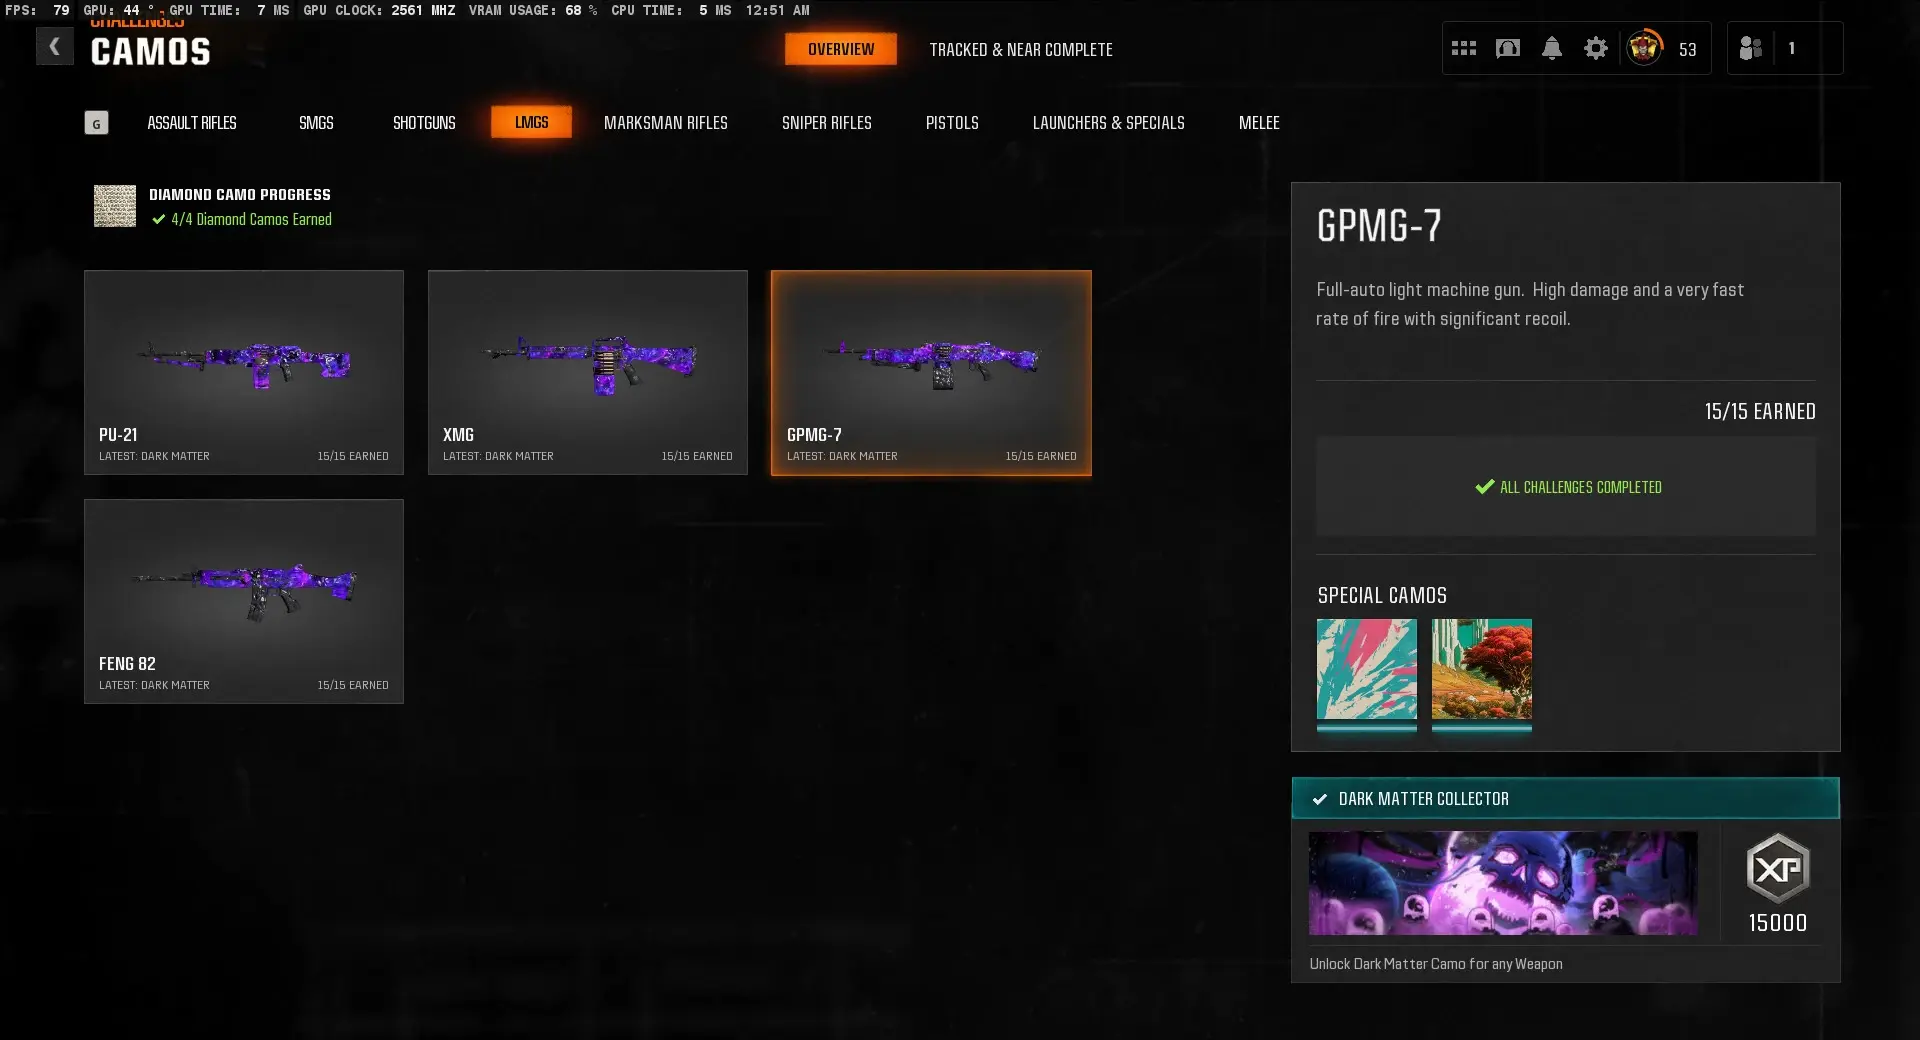
Task: Select the Shotguns category
Action: coord(424,123)
